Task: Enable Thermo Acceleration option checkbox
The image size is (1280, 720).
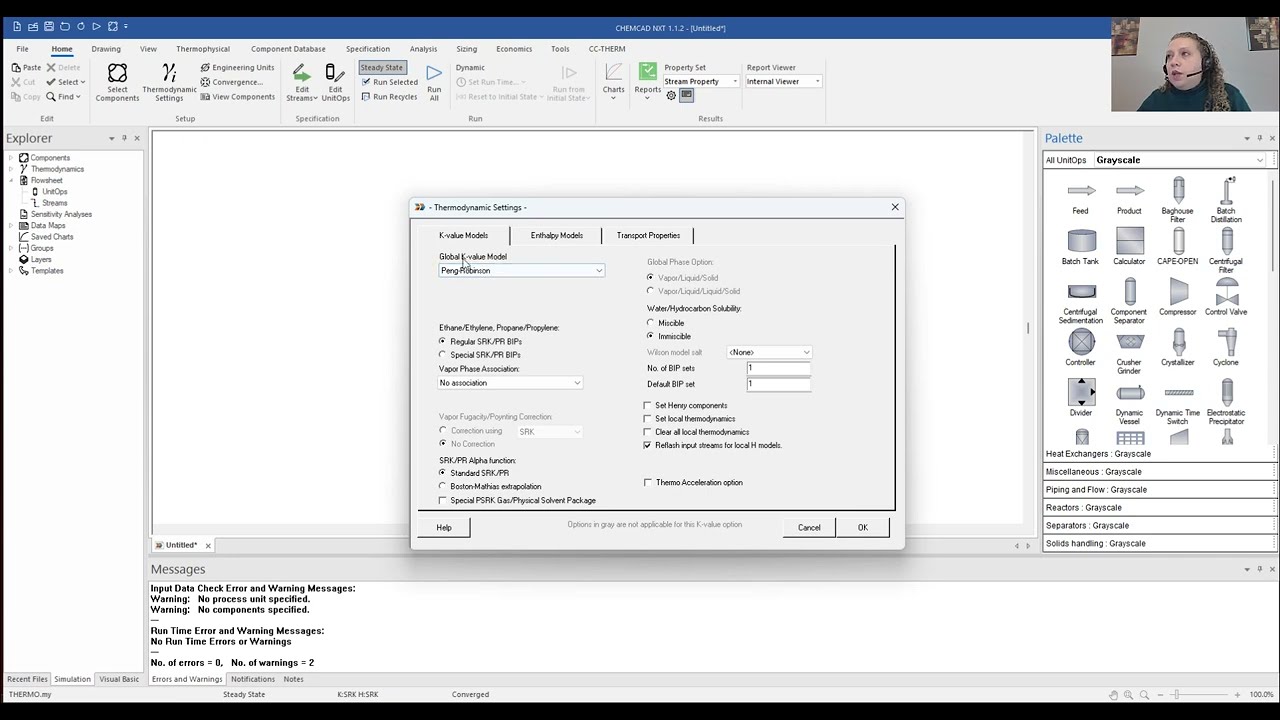Action: [693, 482]
